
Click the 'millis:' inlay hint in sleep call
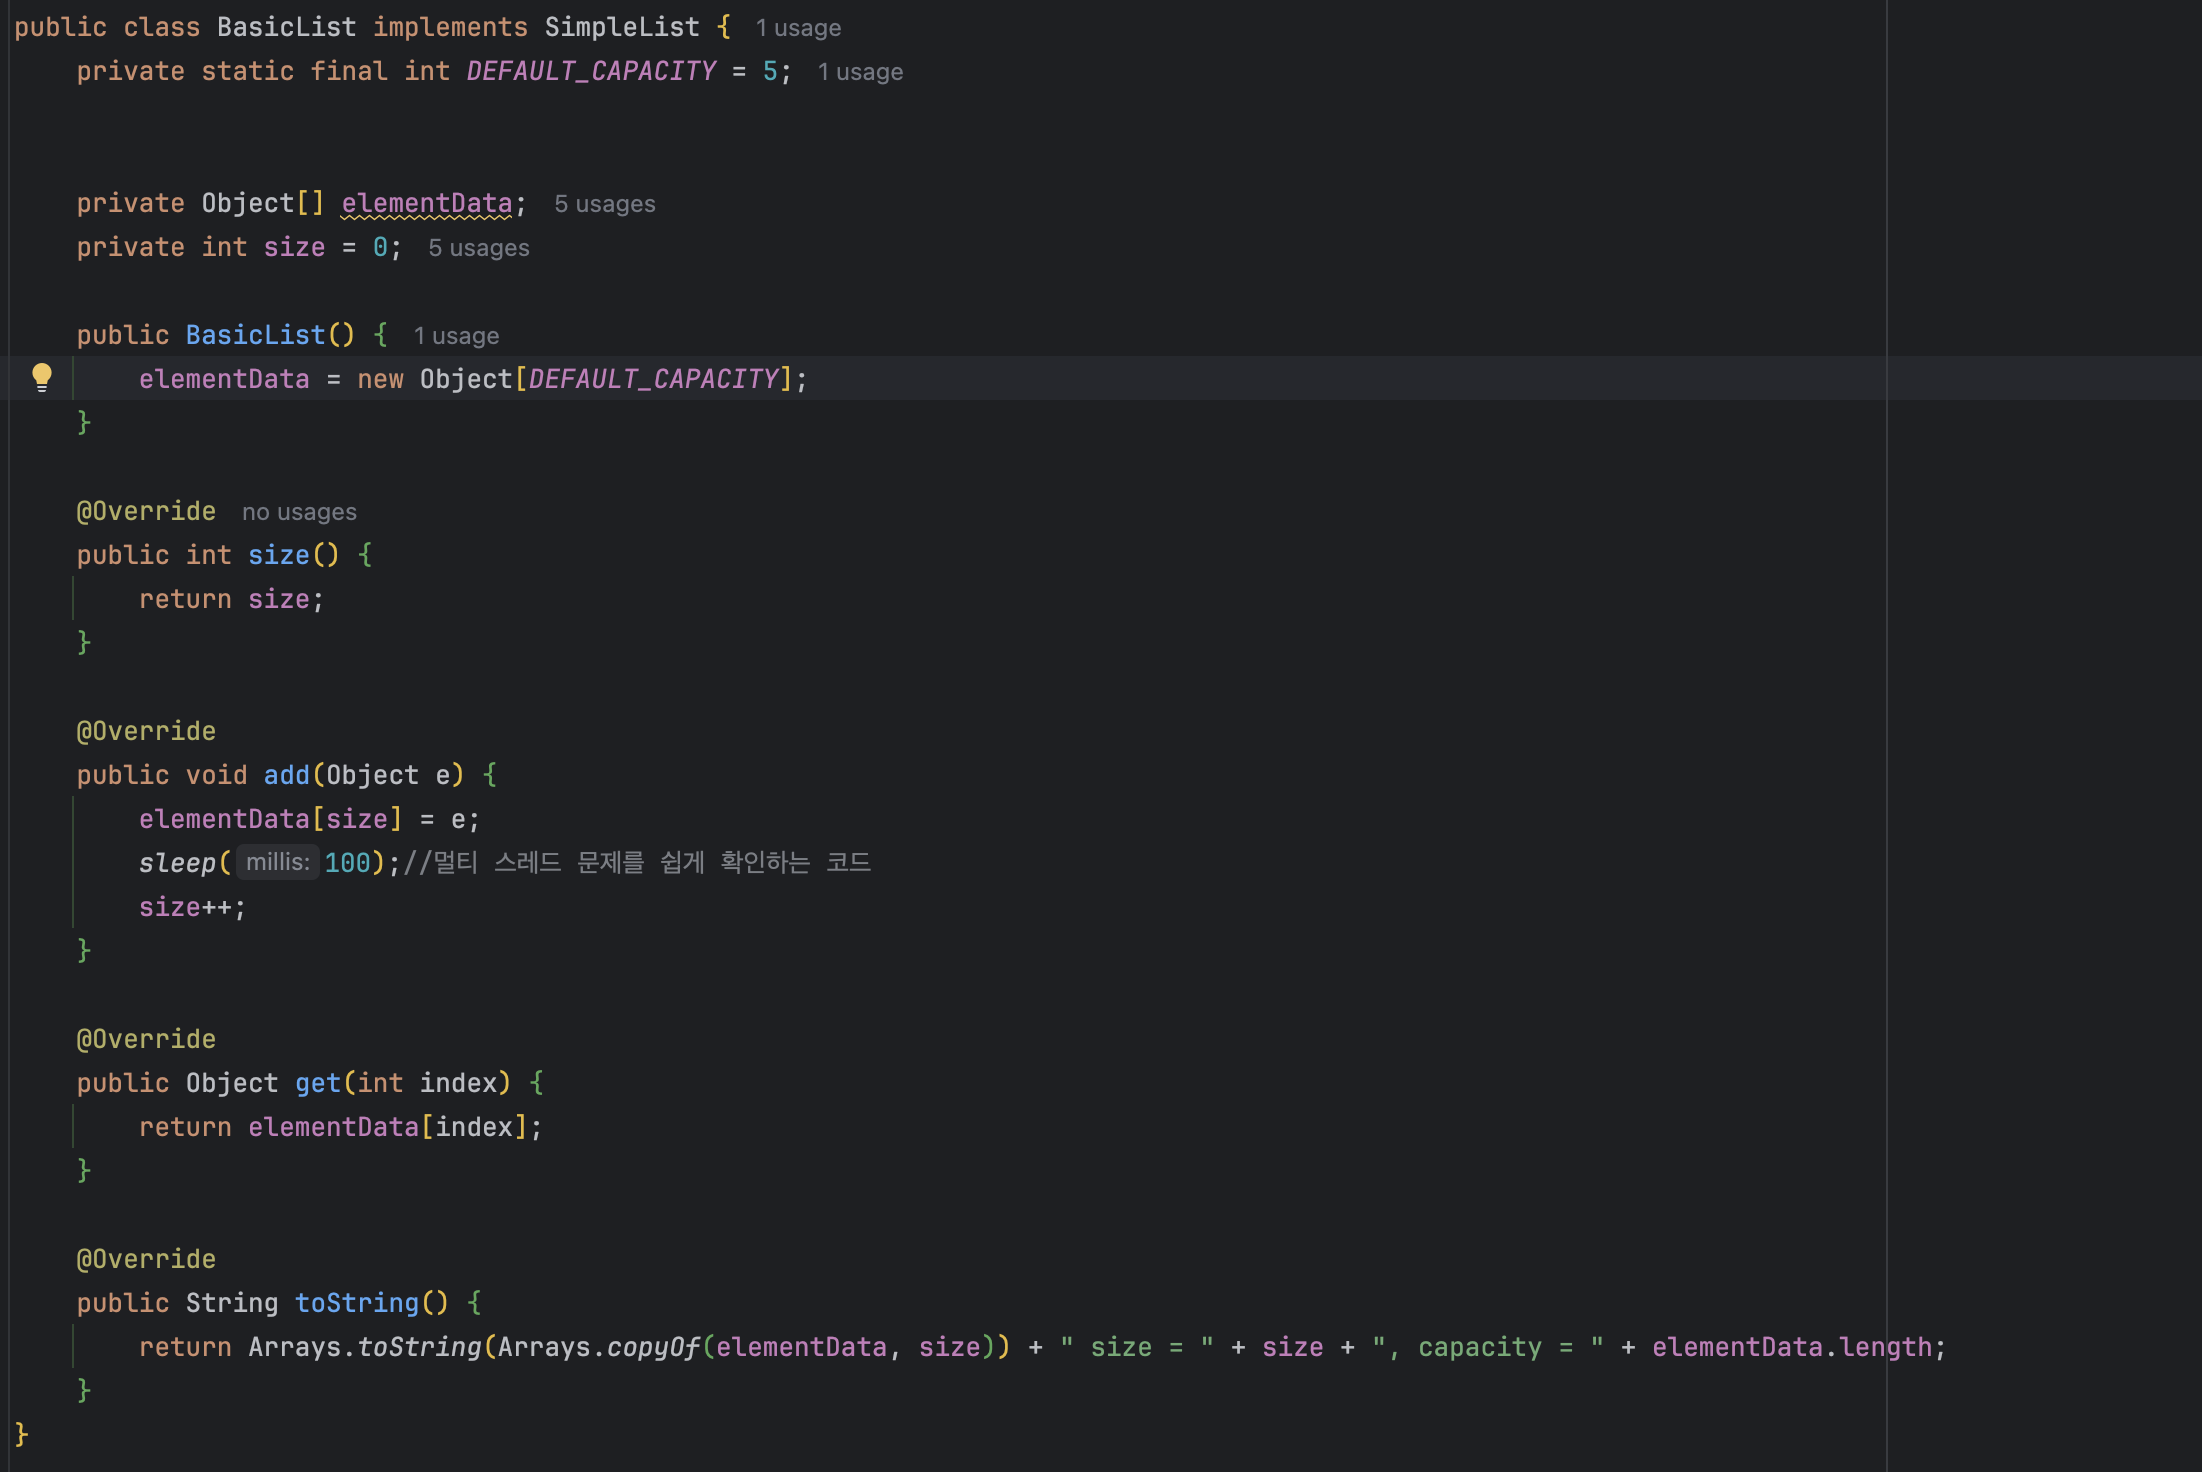[x=277, y=862]
